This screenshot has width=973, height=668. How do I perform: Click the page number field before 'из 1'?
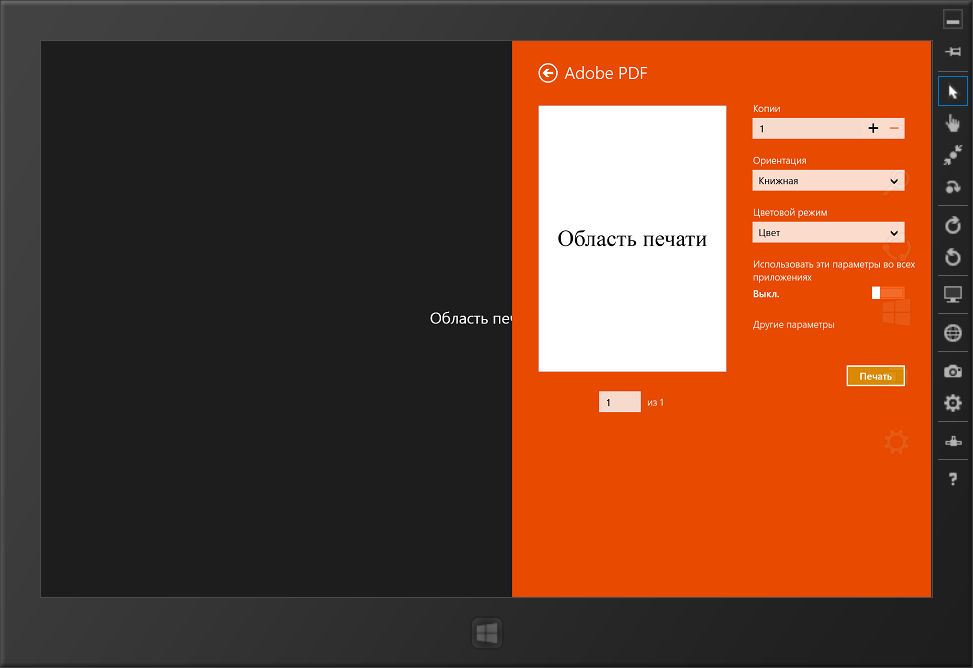coord(619,402)
